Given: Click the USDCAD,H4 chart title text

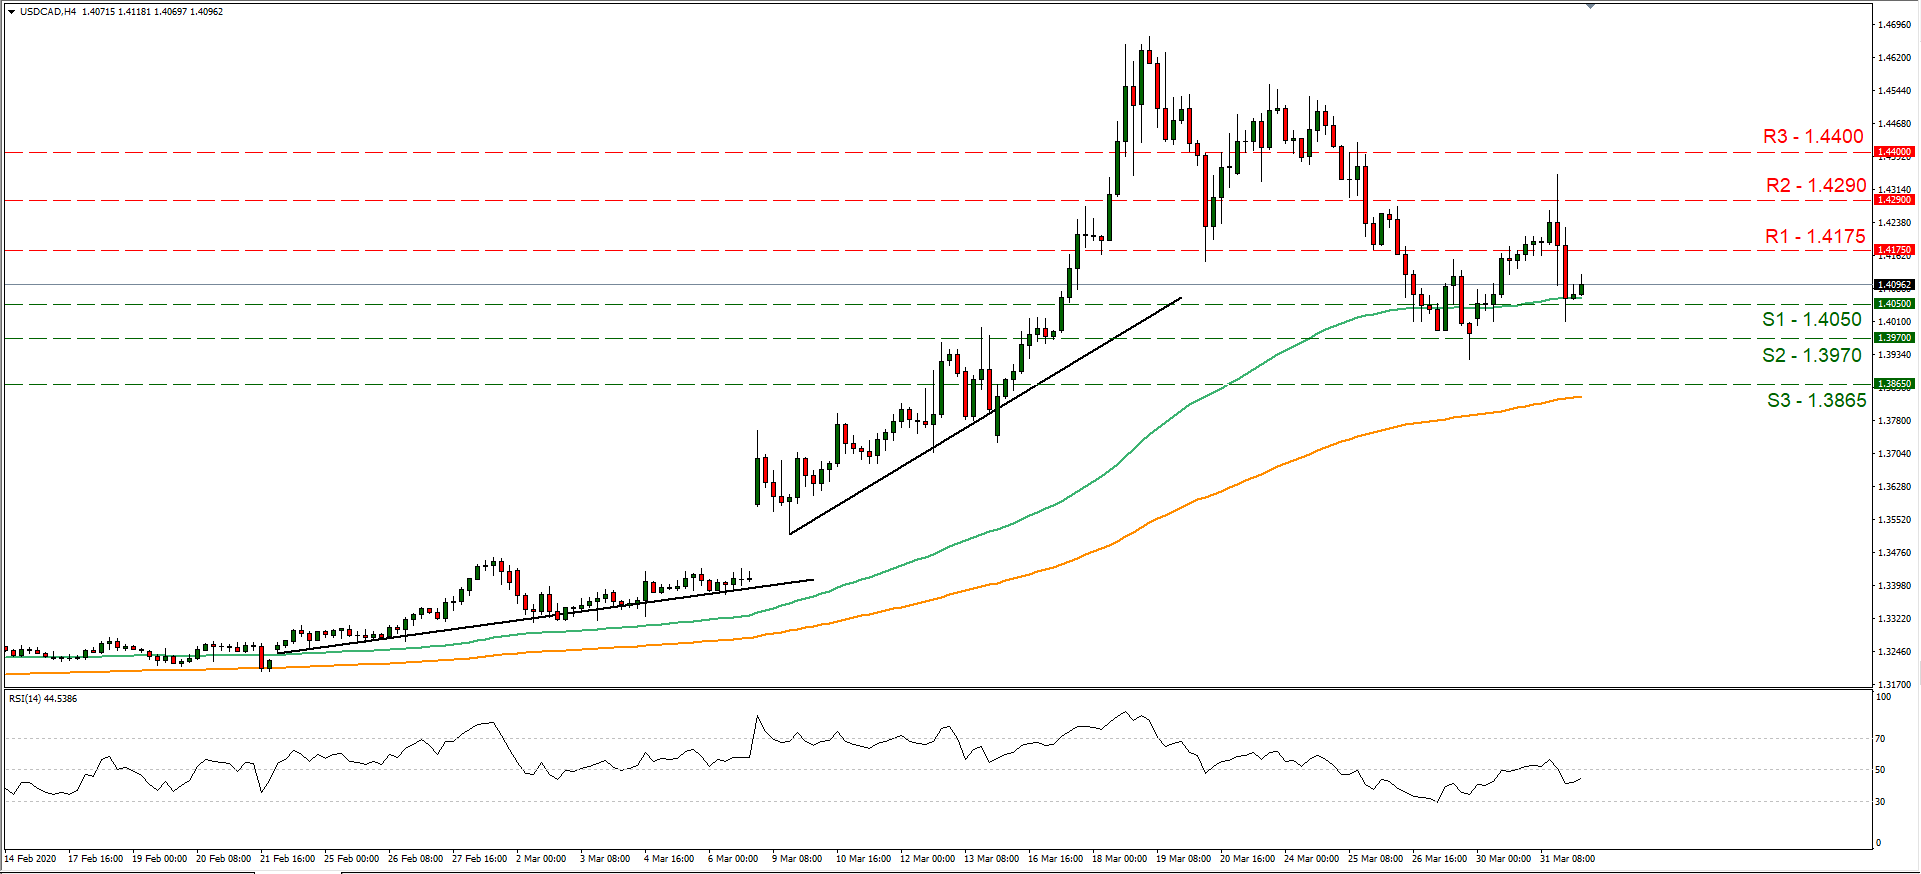Looking at the screenshot, I should coord(48,12).
